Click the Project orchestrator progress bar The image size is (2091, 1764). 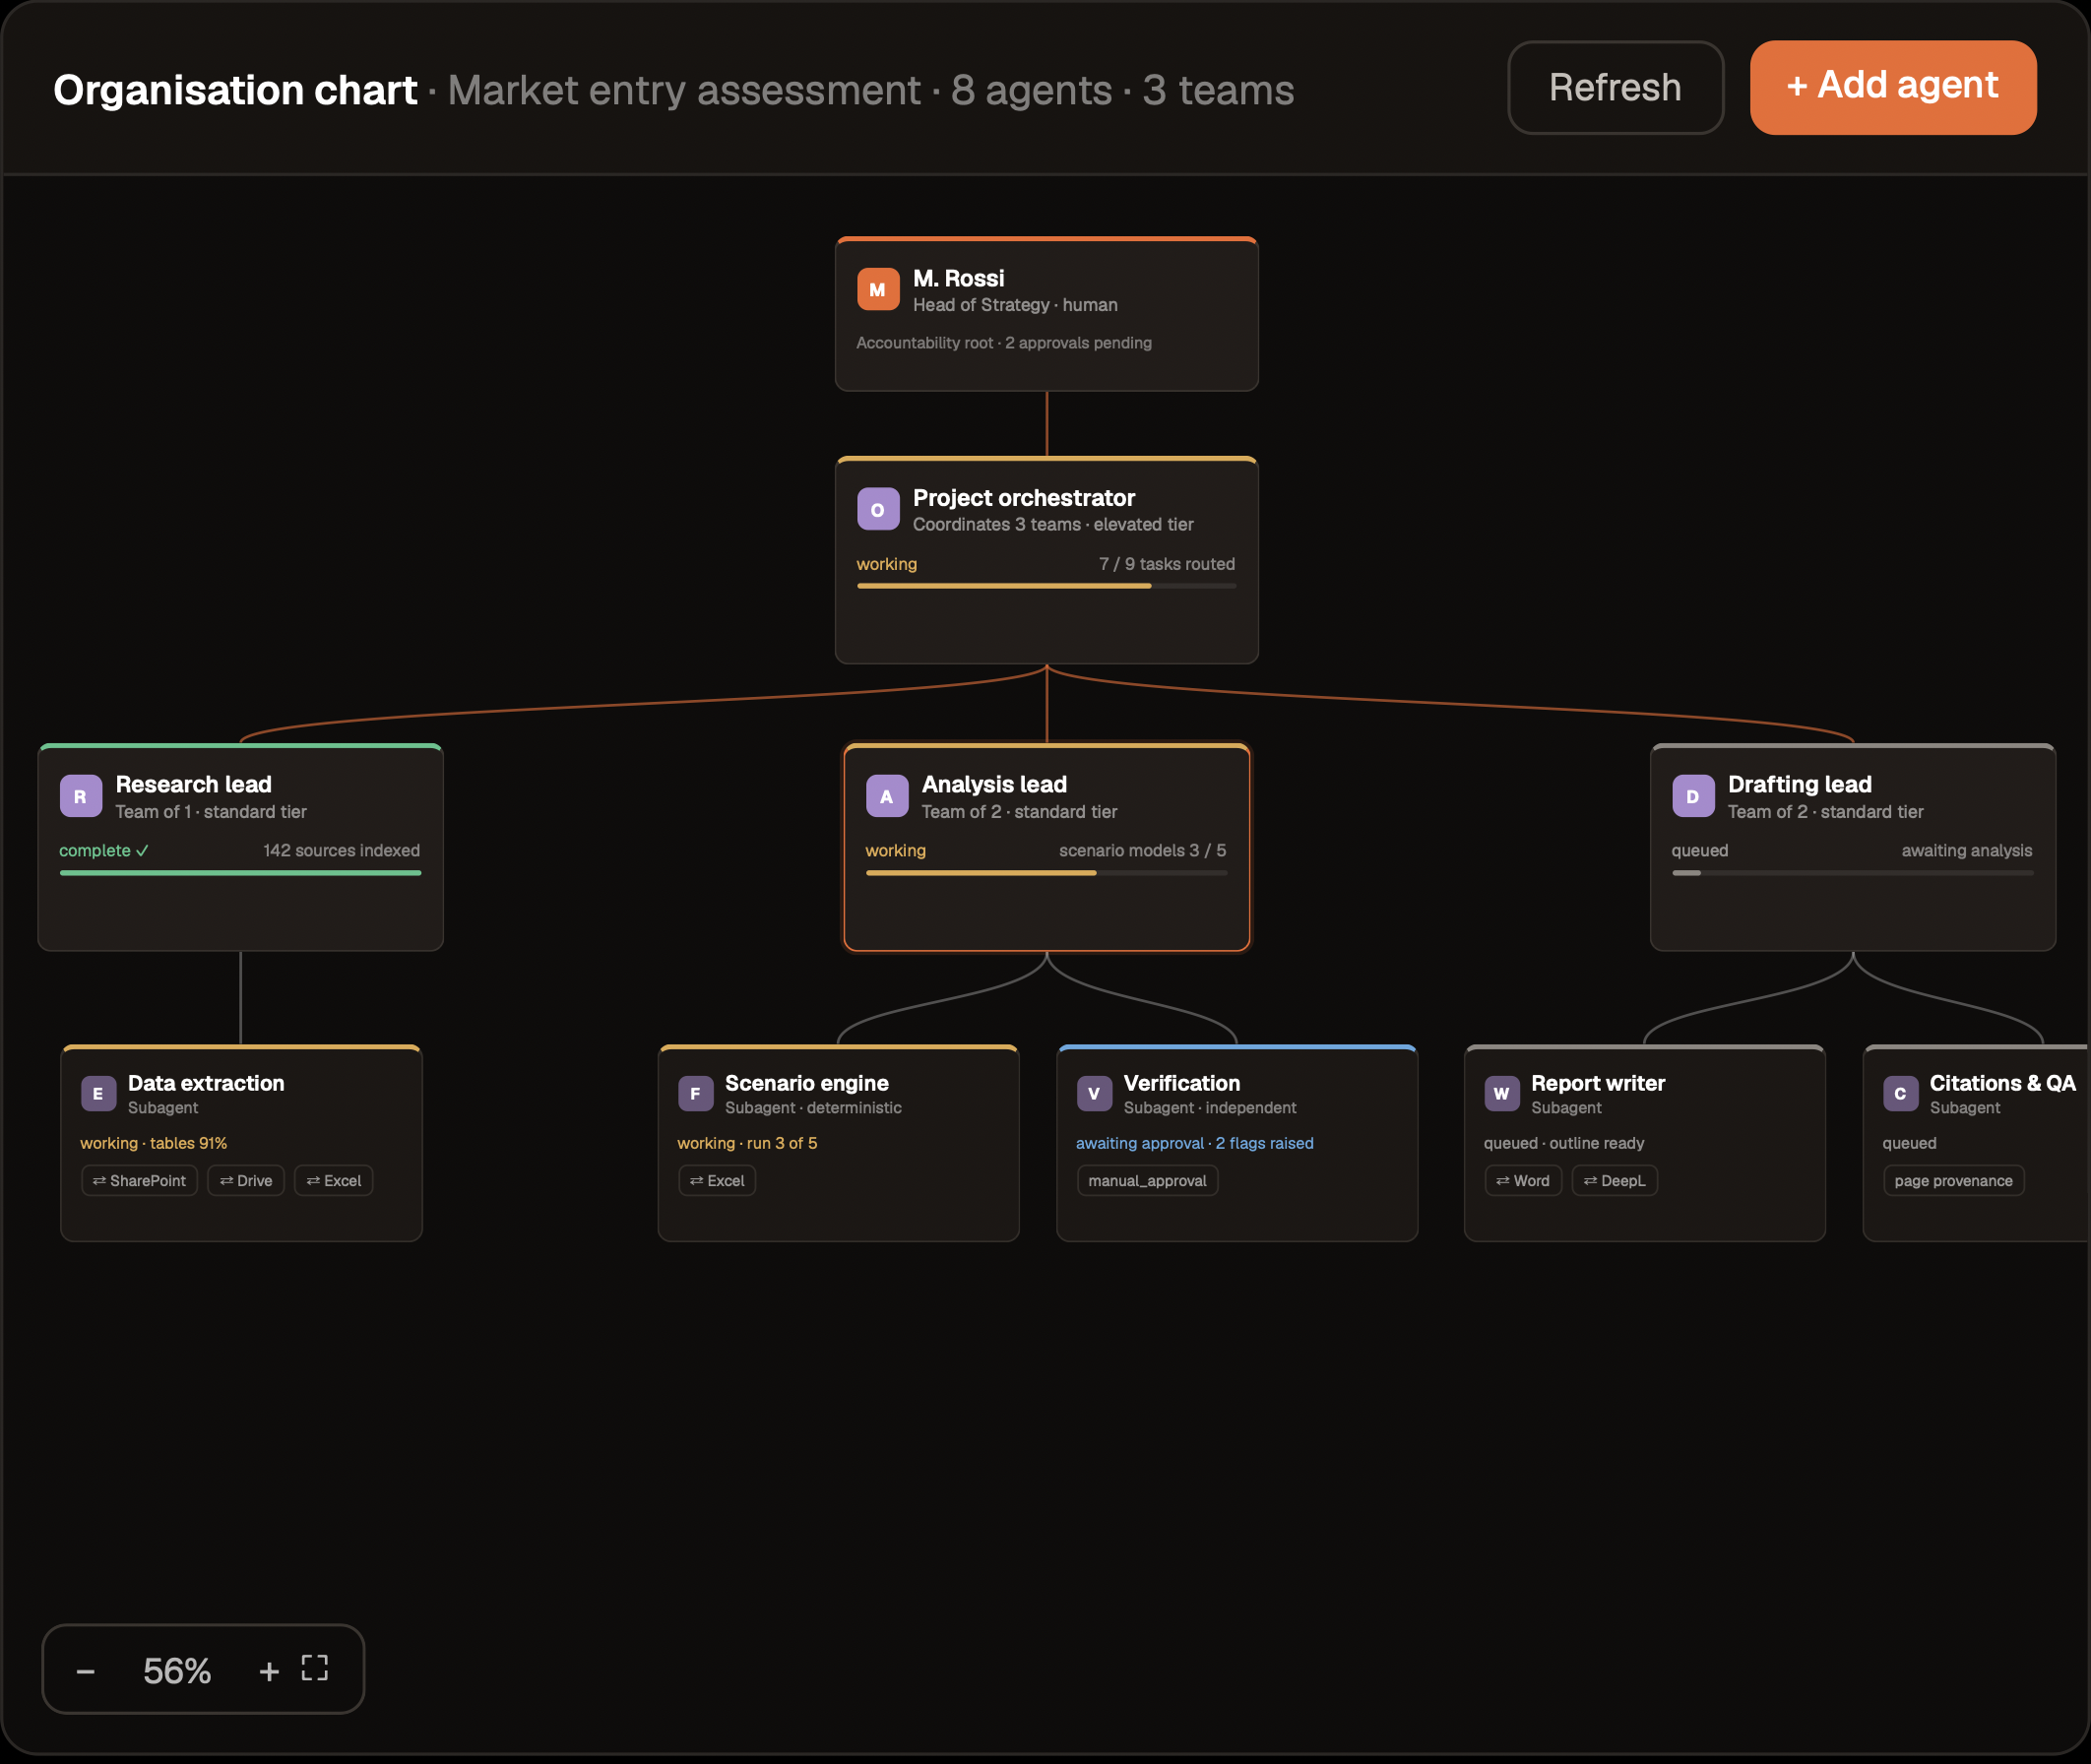(1046, 586)
